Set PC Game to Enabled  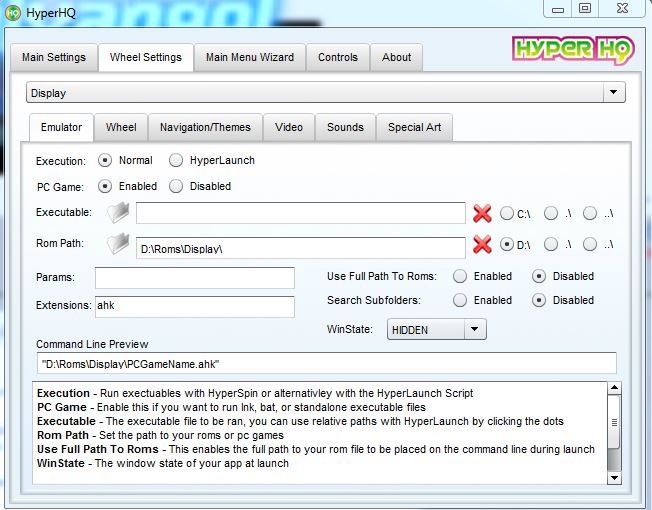coord(105,186)
